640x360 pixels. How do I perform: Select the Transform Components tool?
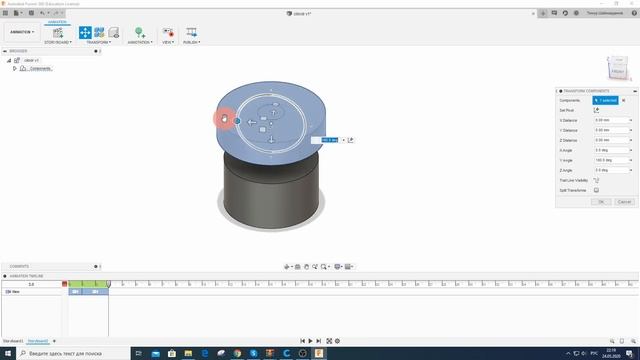(x=85, y=32)
